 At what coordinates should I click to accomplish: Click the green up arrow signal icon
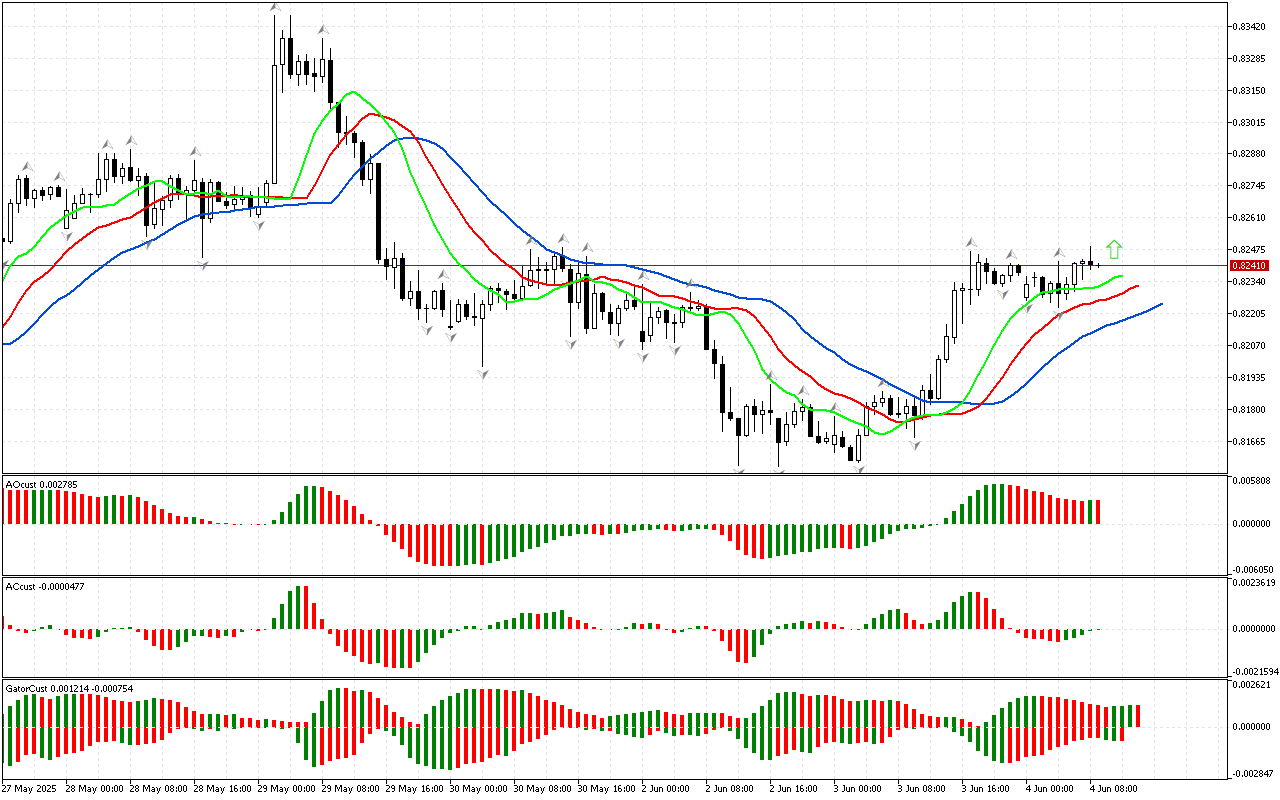[x=1115, y=249]
